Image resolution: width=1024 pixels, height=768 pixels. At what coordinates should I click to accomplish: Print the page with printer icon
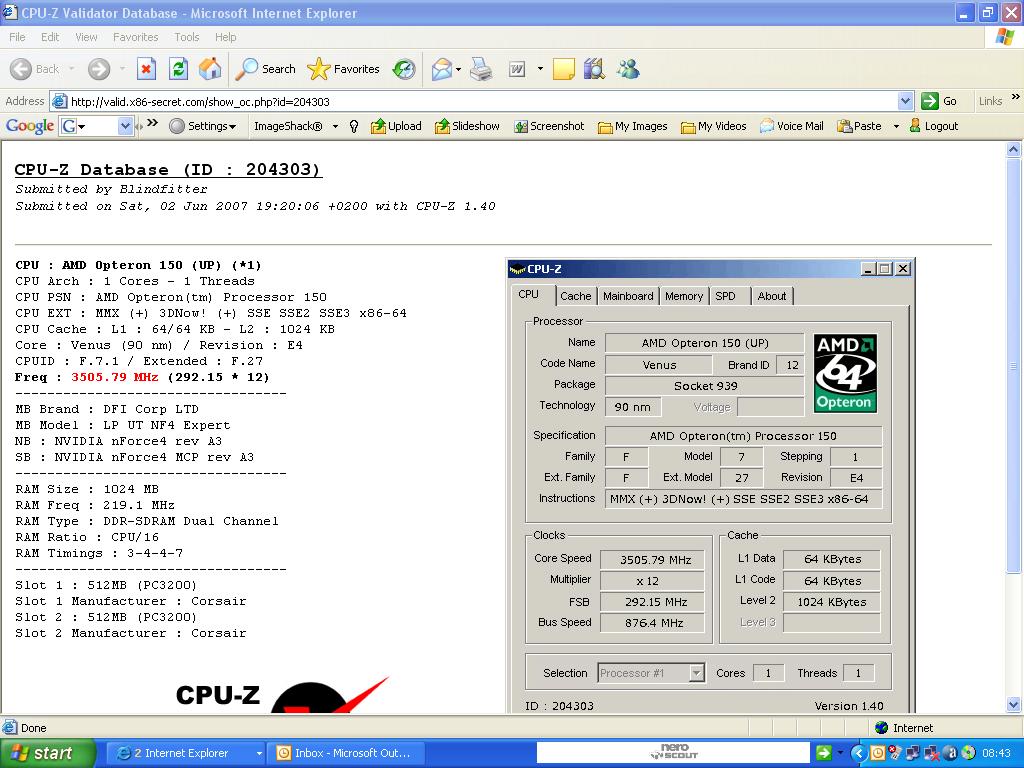tap(481, 69)
